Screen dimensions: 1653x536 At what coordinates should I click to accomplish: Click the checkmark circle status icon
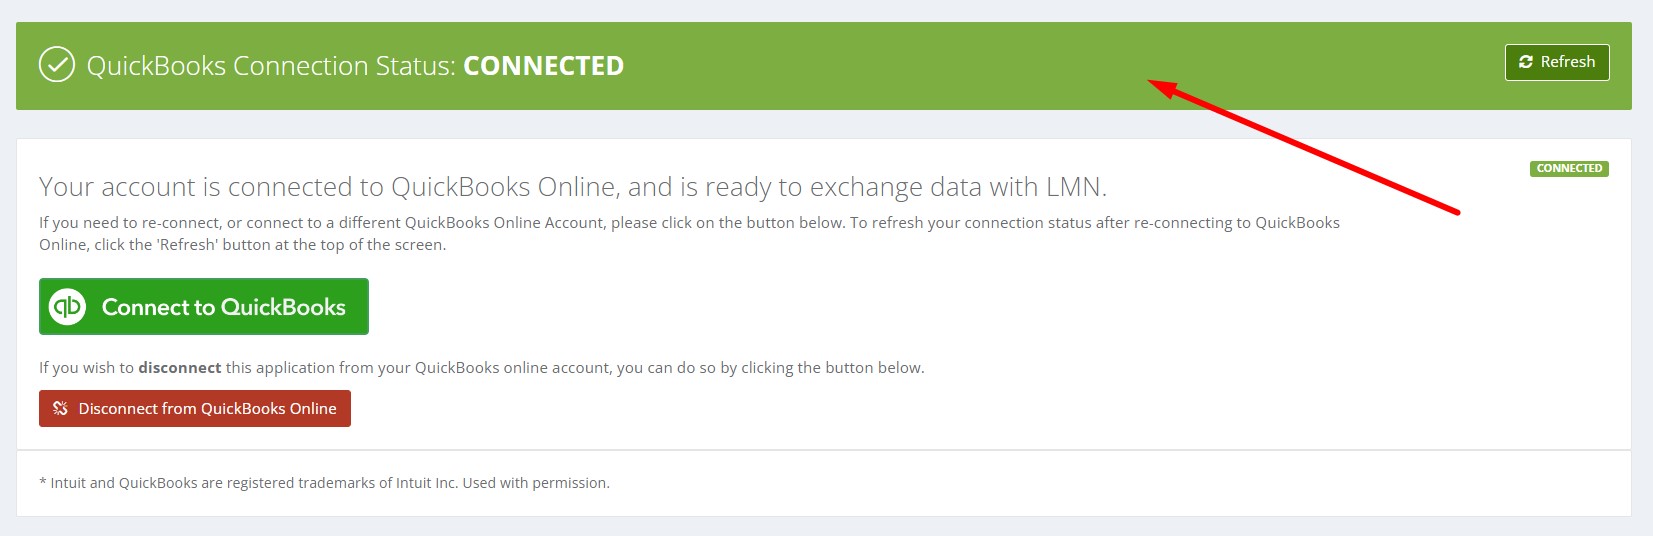57,66
